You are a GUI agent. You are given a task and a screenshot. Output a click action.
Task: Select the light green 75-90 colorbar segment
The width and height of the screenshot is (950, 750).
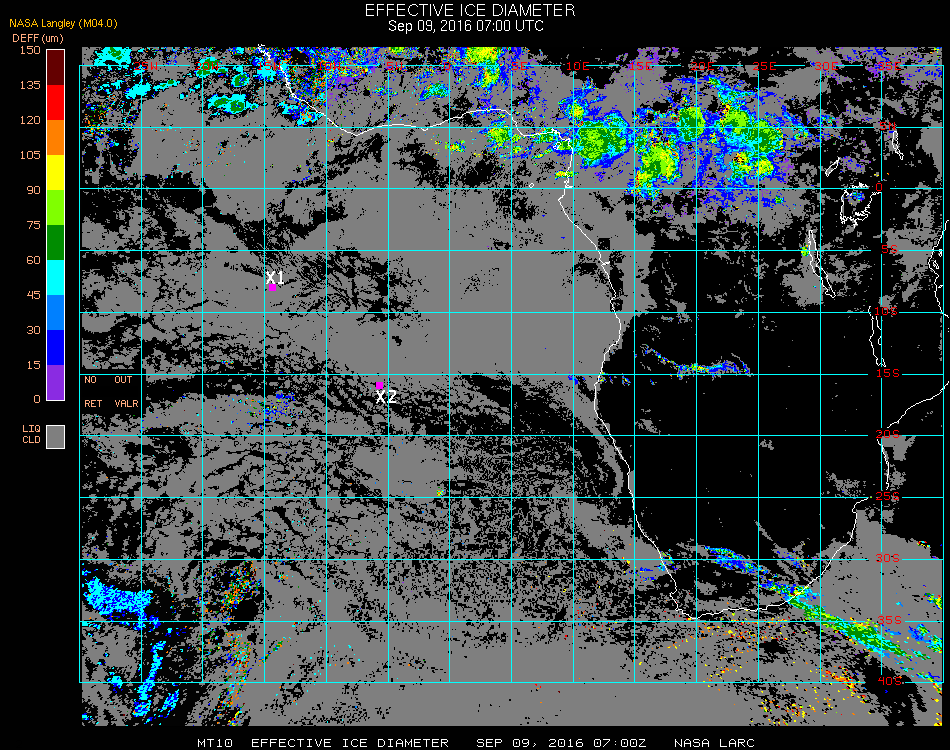56,208
